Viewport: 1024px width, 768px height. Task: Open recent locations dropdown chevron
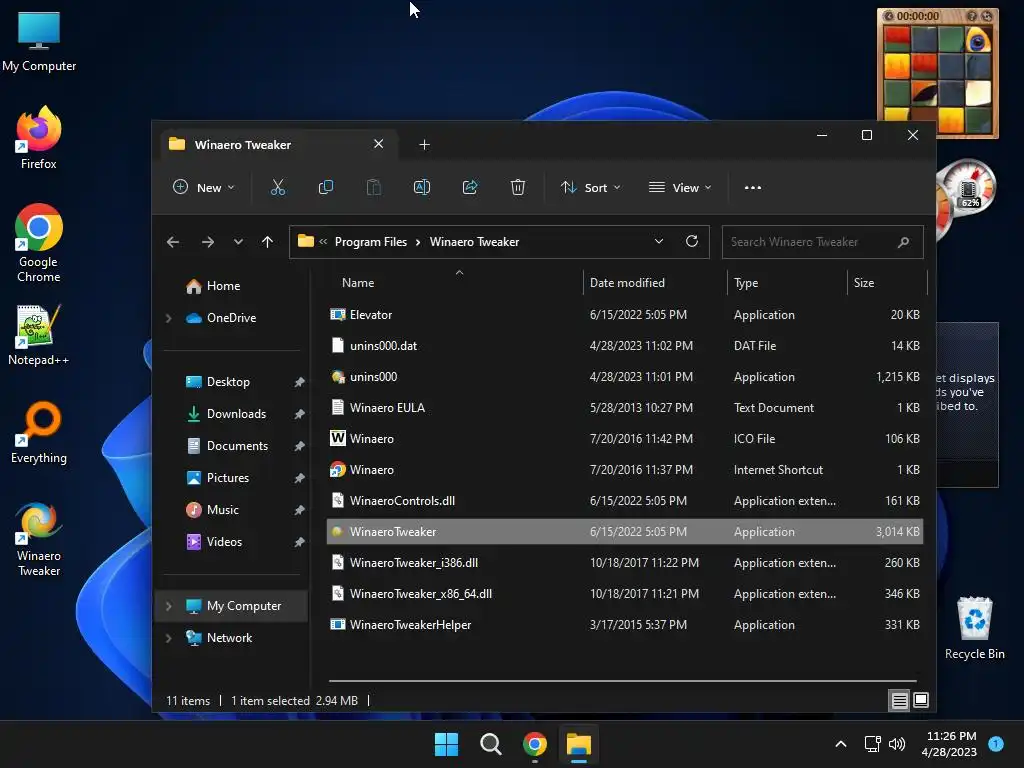[238, 242]
